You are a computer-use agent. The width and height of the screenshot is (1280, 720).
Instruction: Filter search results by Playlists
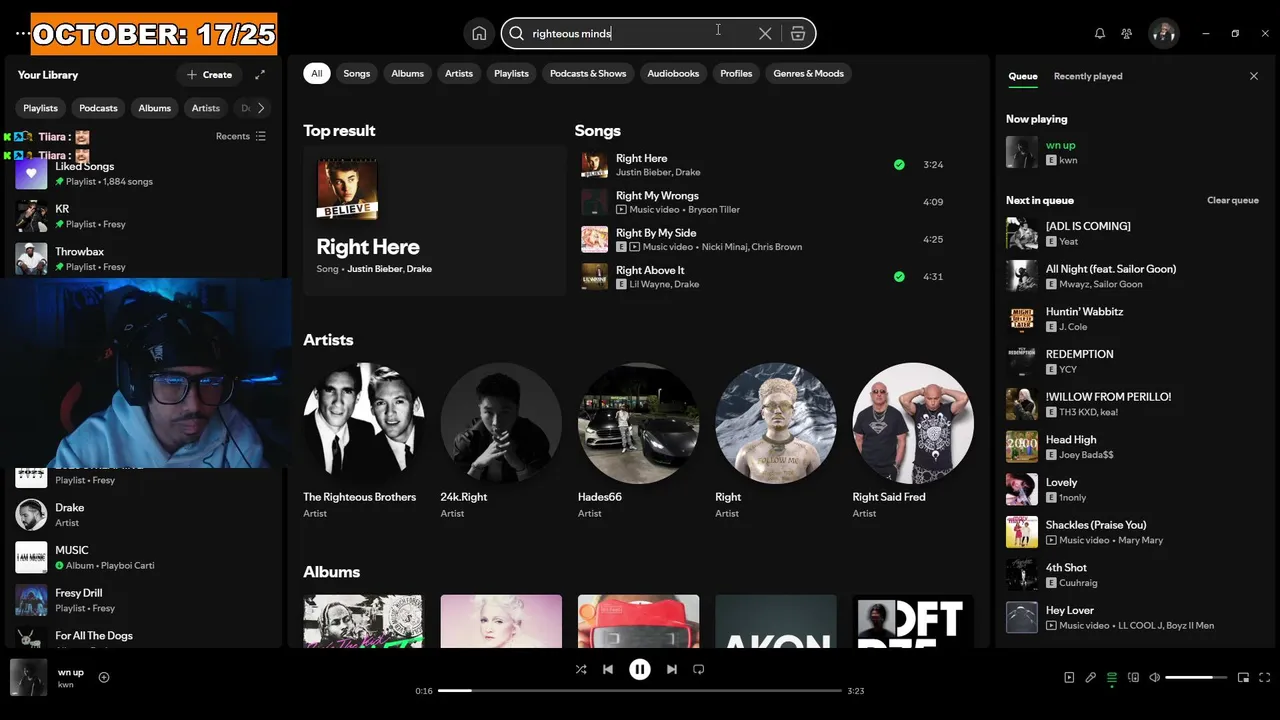point(511,73)
